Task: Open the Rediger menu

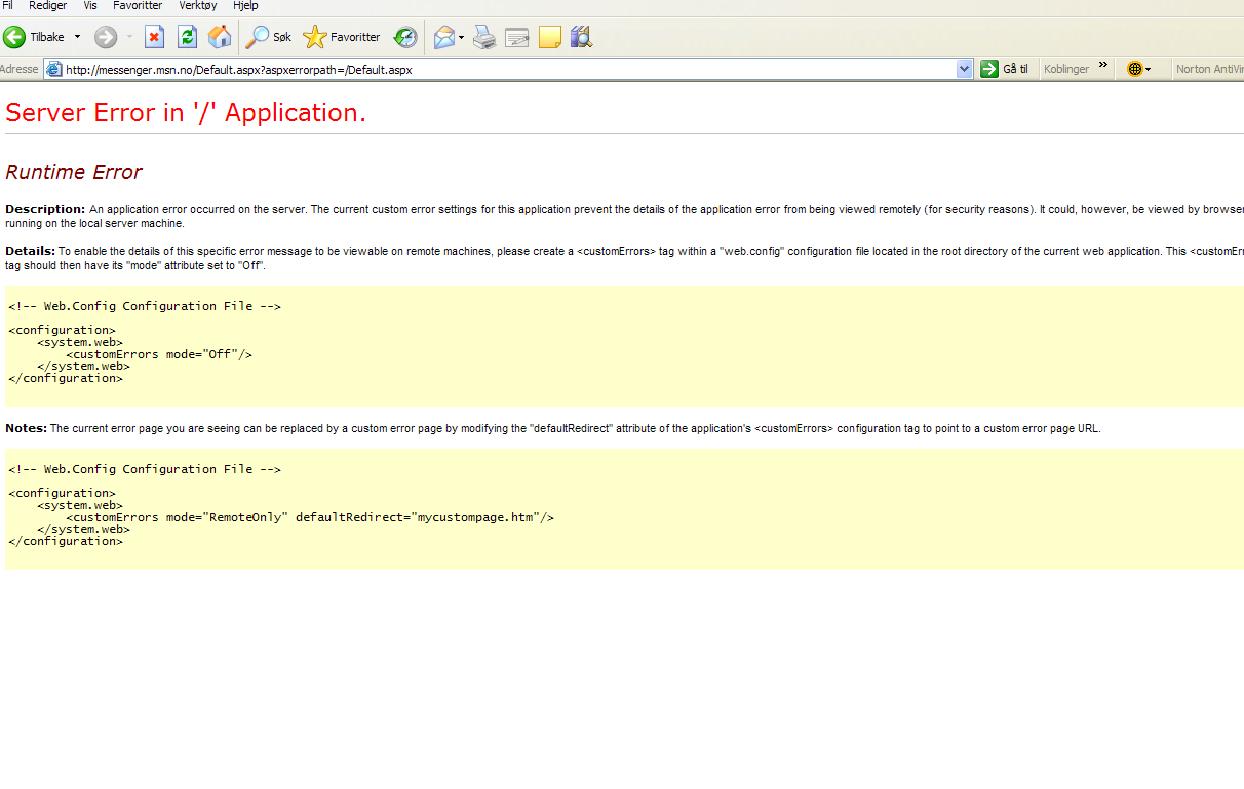Action: [48, 6]
